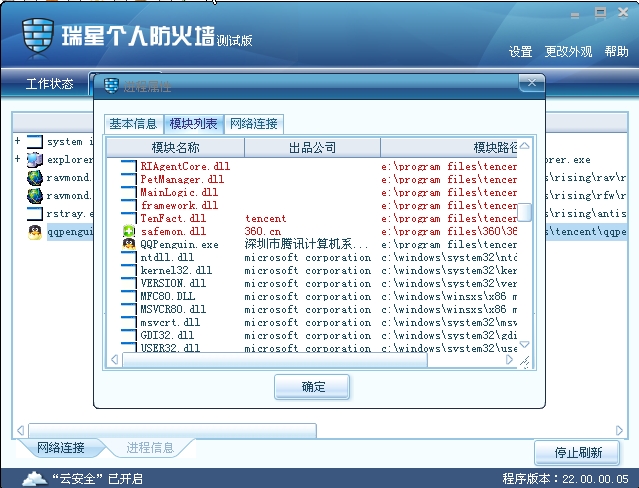Screen dimensions: 639x488
Task: Click the main window scroll-left arrow
Action: point(20,430)
